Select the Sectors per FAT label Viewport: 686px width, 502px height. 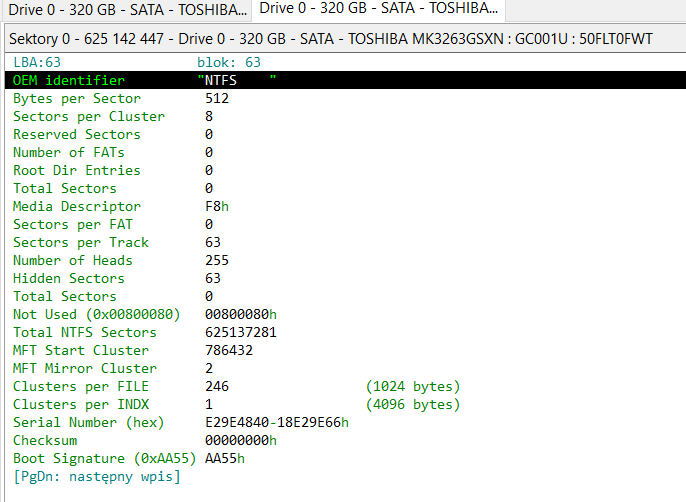73,224
